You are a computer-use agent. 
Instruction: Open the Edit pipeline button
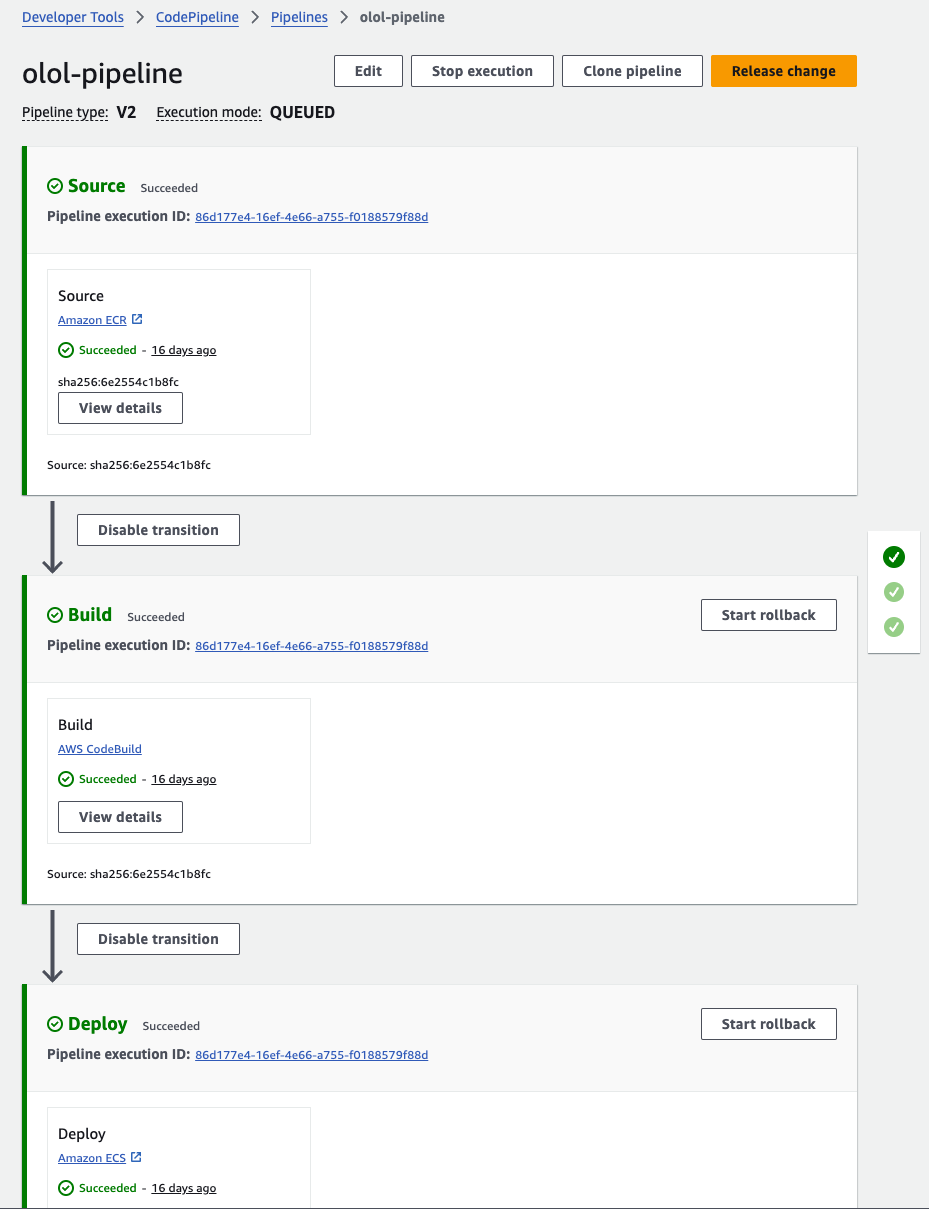coord(368,71)
